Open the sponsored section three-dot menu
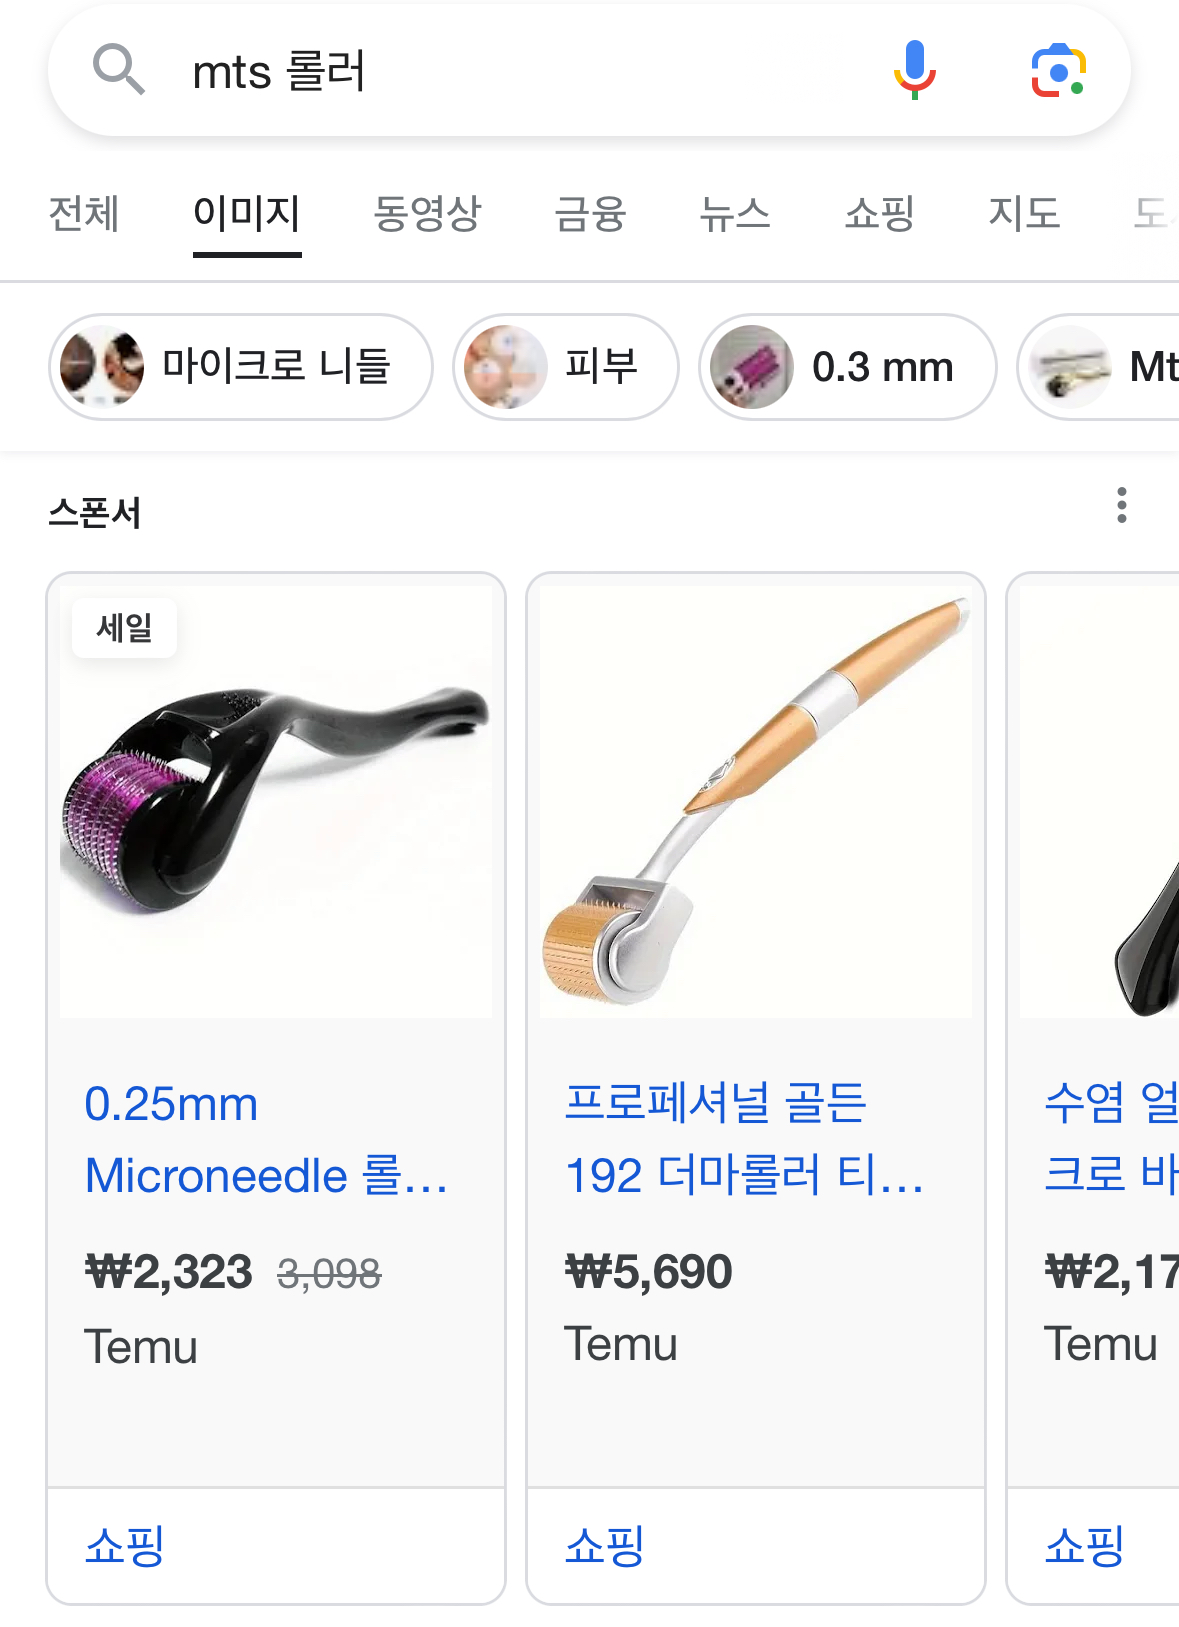Viewport: 1179px width, 1627px height. tap(1122, 506)
